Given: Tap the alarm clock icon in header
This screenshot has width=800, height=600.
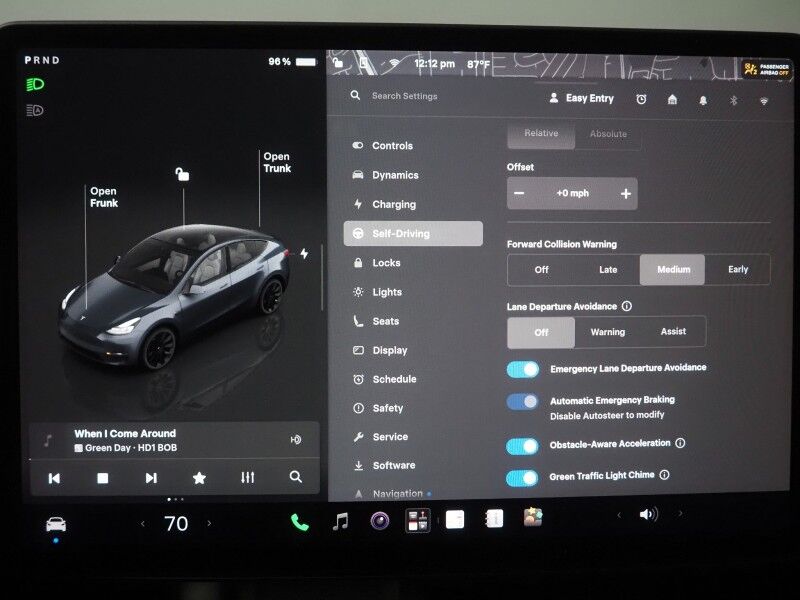Looking at the screenshot, I should (641, 99).
